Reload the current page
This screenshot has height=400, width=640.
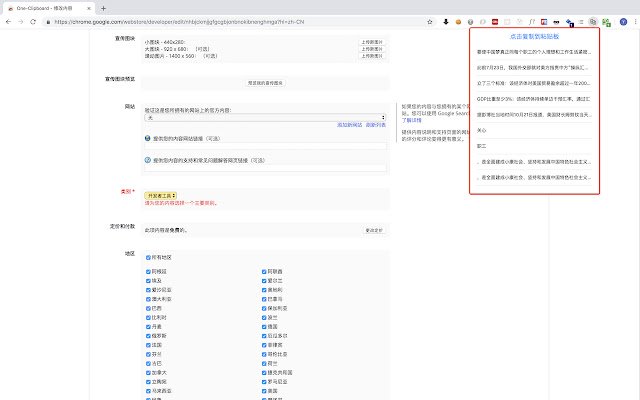(x=33, y=22)
